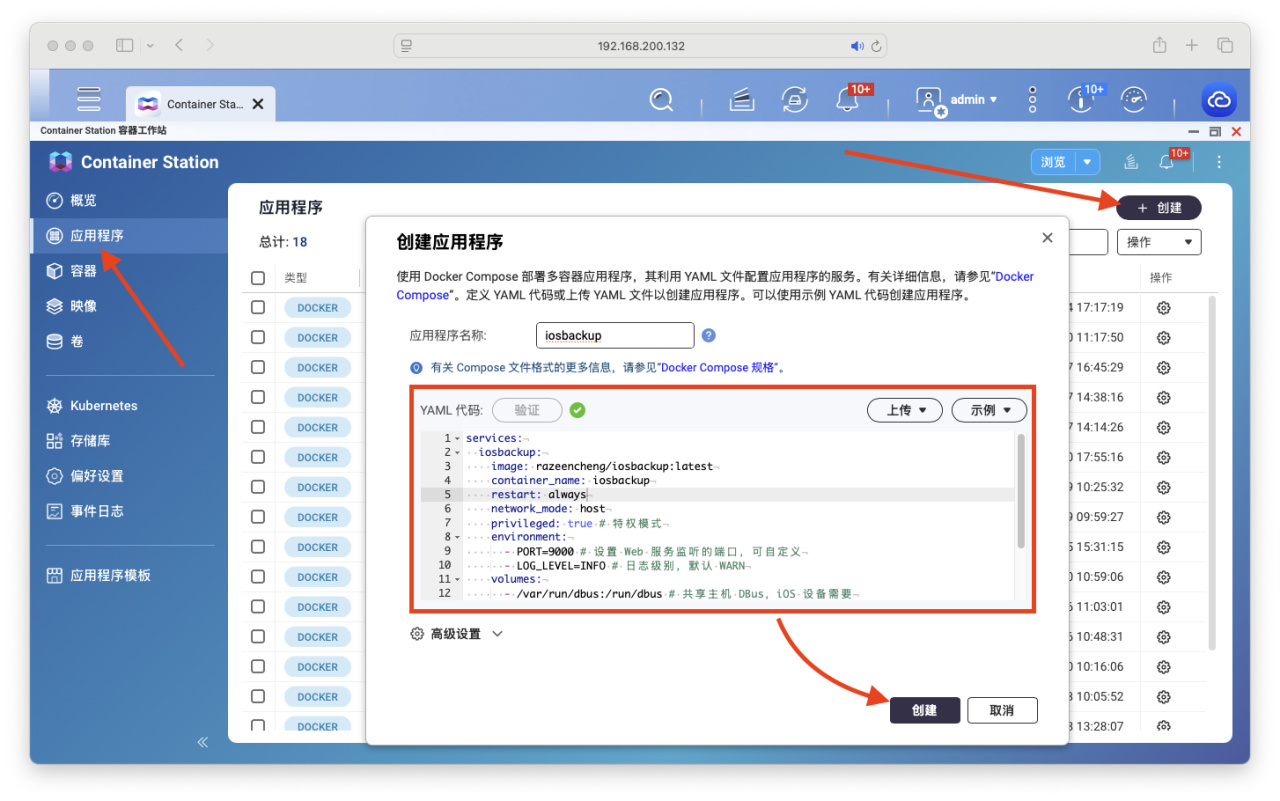
Task: Confirm with the dialog's dark 创建 button
Action: pos(925,710)
